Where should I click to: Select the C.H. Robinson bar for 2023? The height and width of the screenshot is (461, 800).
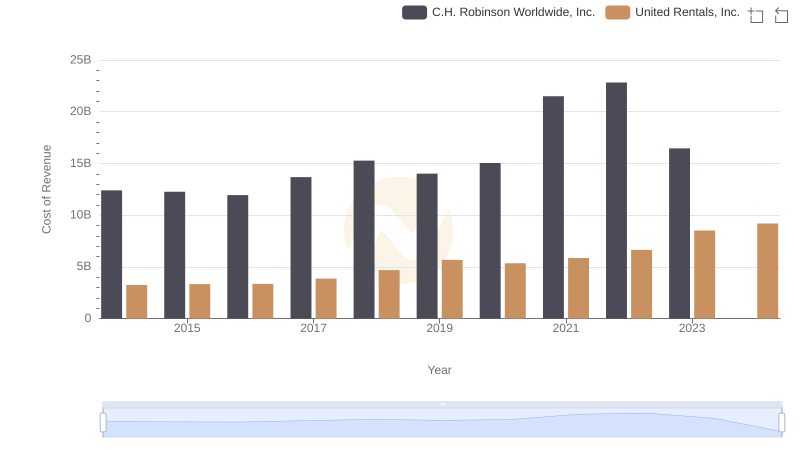tap(679, 234)
